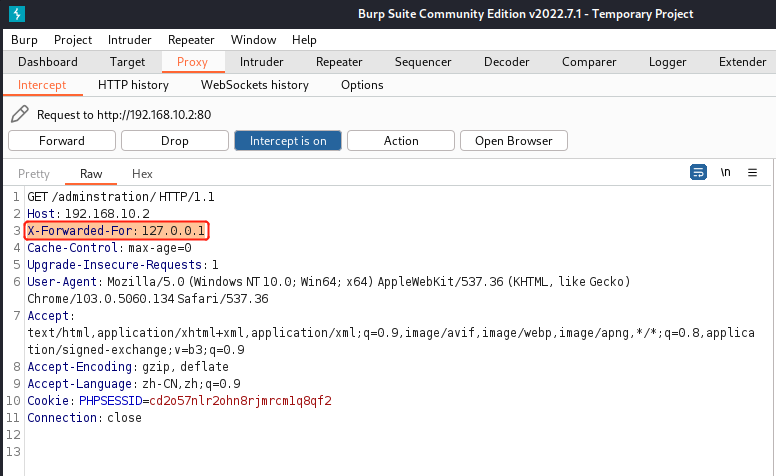Select the HTTP history sub-tab
Image resolution: width=776 pixels, height=476 pixels.
coord(133,85)
